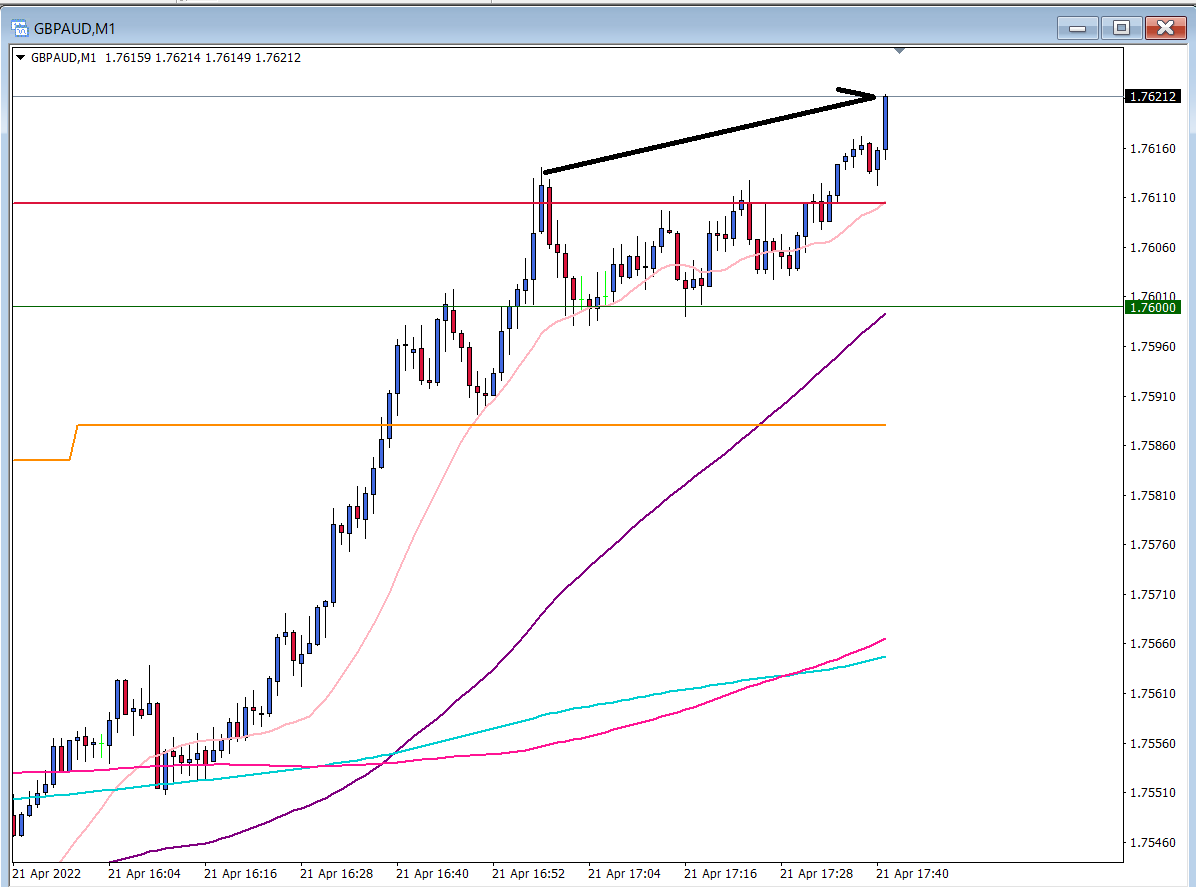Expand the triangle beside GBPAUD,M1 label
This screenshot has height=887, width=1196.
coord(21,58)
